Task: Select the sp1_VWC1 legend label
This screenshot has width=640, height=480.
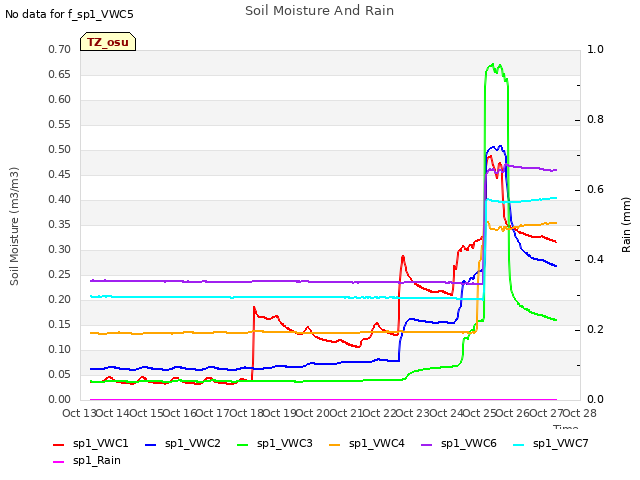Action: point(100,444)
